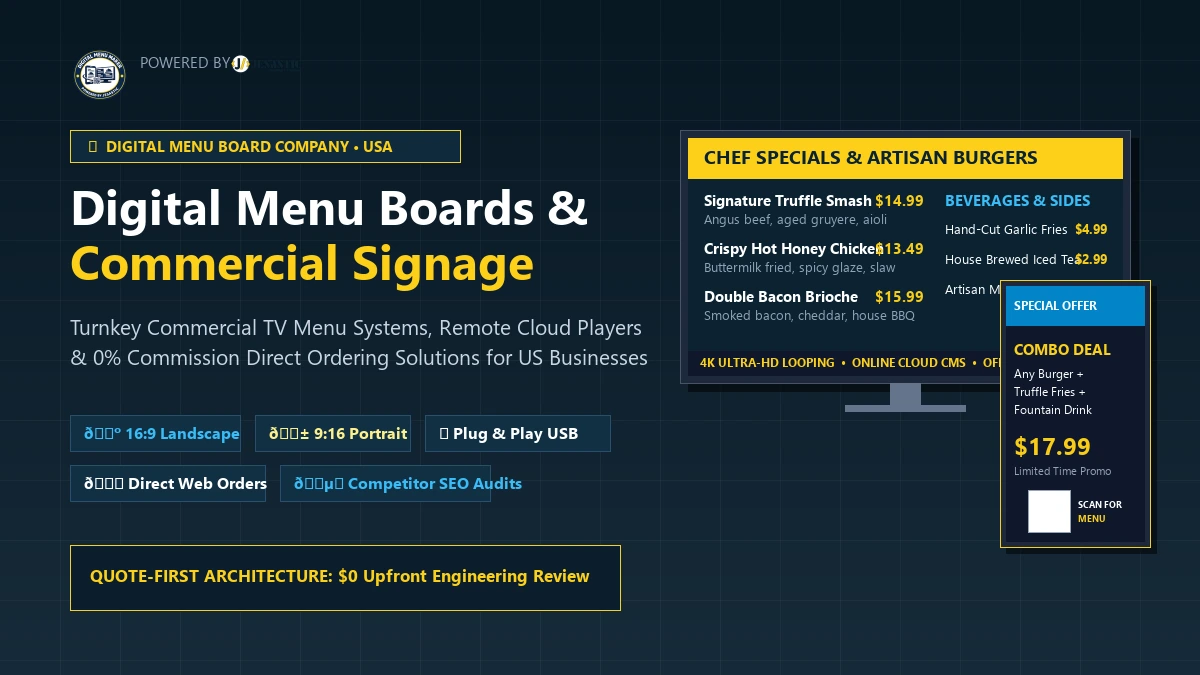Open the Competitor SEO Audits chip
Screen dimensions: 1200x675
[385, 483]
